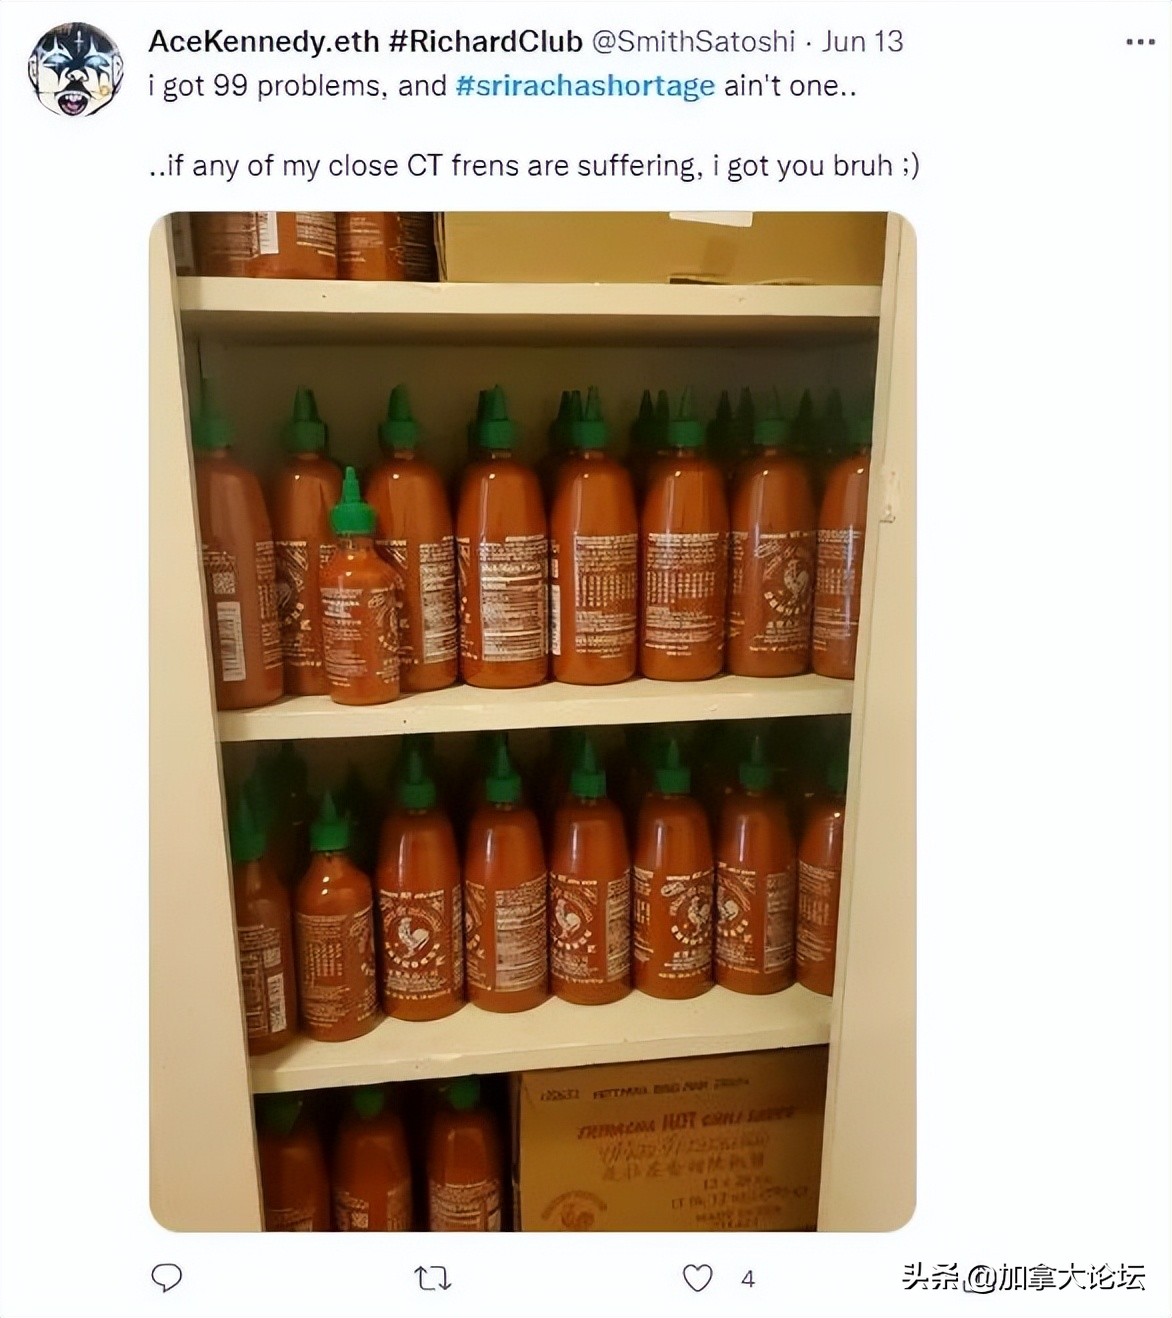Click the 'i got 99 problems' tweet text

[x=268, y=86]
